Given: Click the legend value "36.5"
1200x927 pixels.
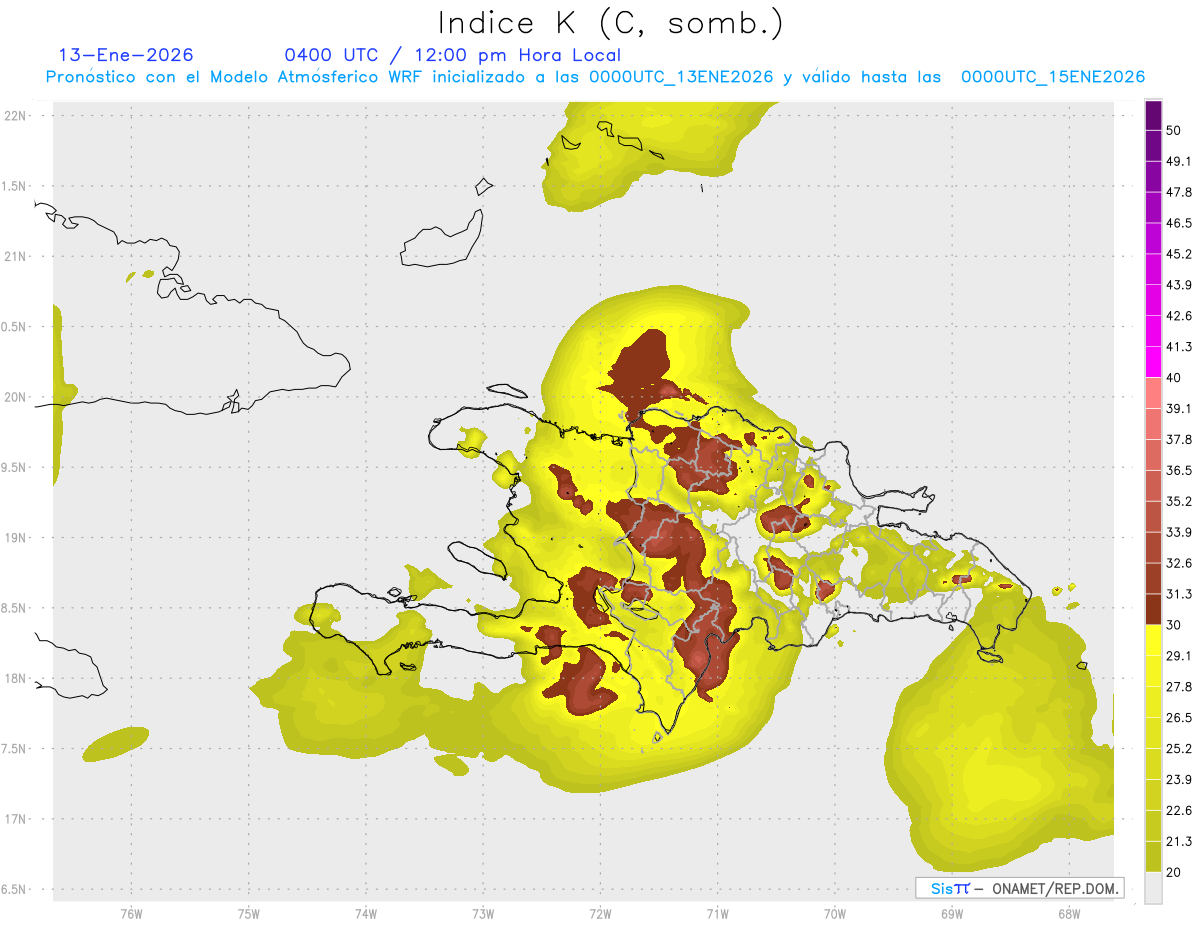Looking at the screenshot, I should point(1178,470).
